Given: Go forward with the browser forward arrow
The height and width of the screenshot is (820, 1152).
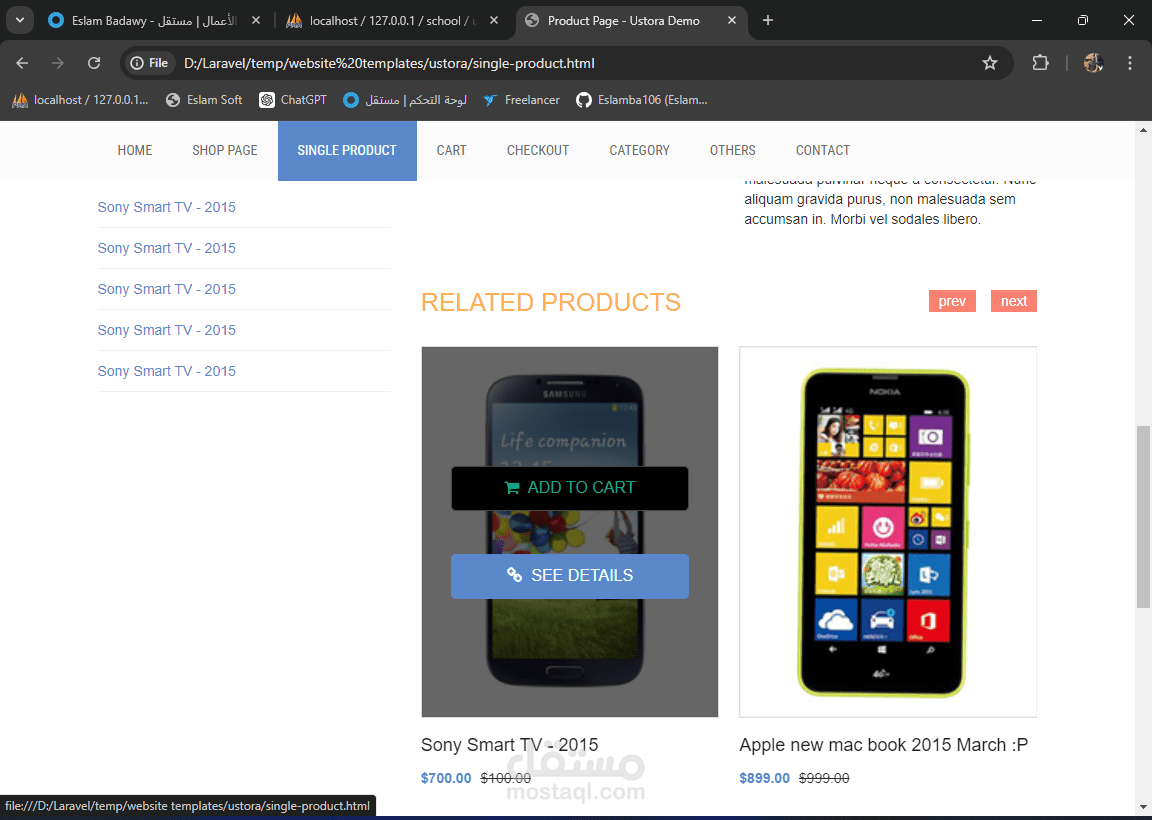Looking at the screenshot, I should click(x=57, y=63).
